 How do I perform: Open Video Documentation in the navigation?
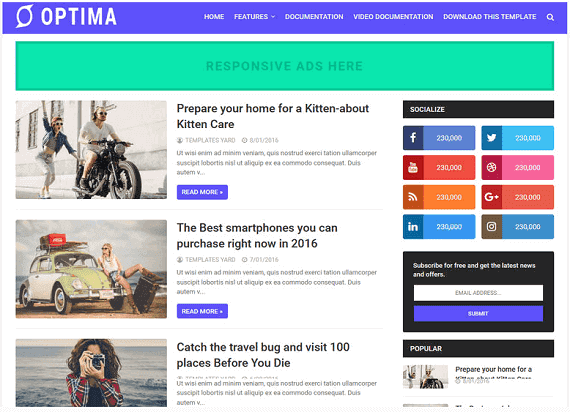tap(393, 17)
